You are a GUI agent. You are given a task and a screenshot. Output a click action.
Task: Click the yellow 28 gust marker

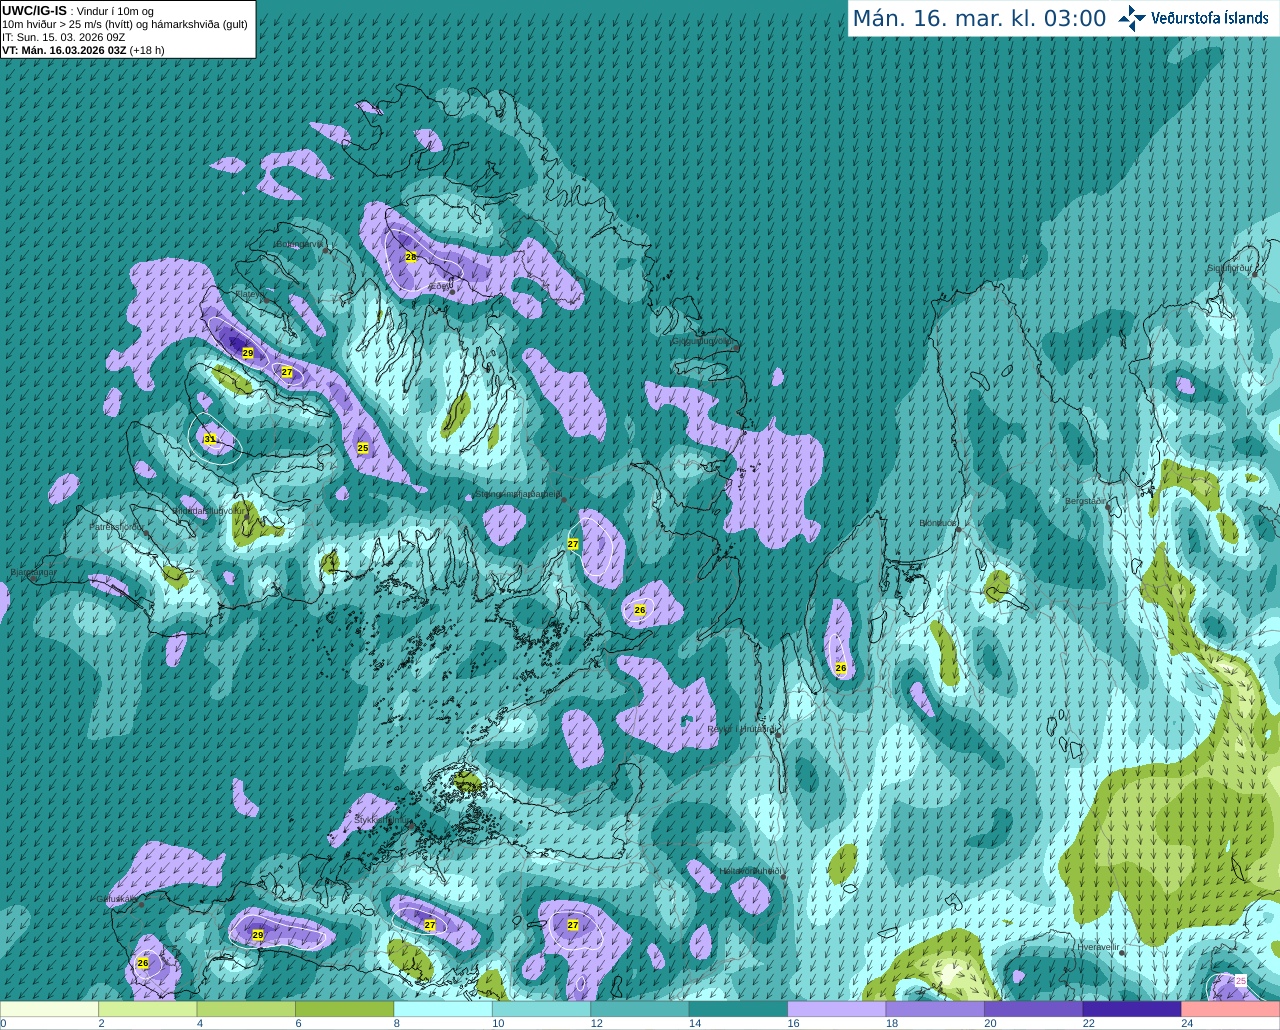(410, 257)
